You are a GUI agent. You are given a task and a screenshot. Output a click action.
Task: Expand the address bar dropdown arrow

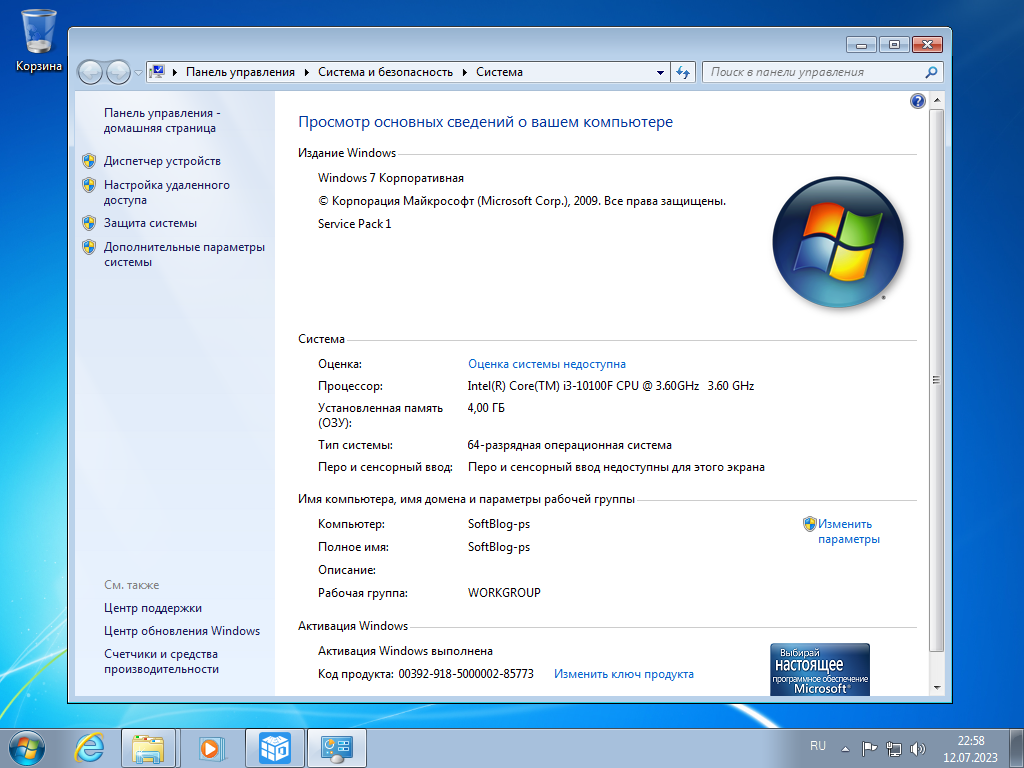click(x=659, y=71)
